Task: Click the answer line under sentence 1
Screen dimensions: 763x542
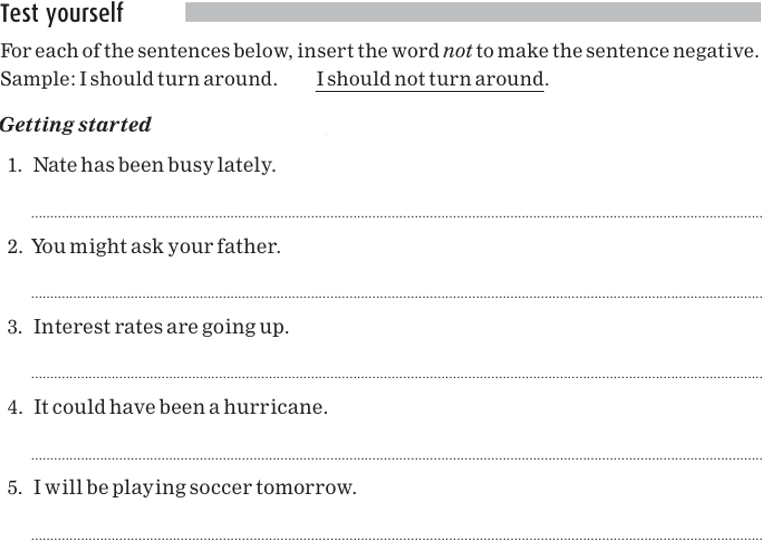Action: coord(396,215)
